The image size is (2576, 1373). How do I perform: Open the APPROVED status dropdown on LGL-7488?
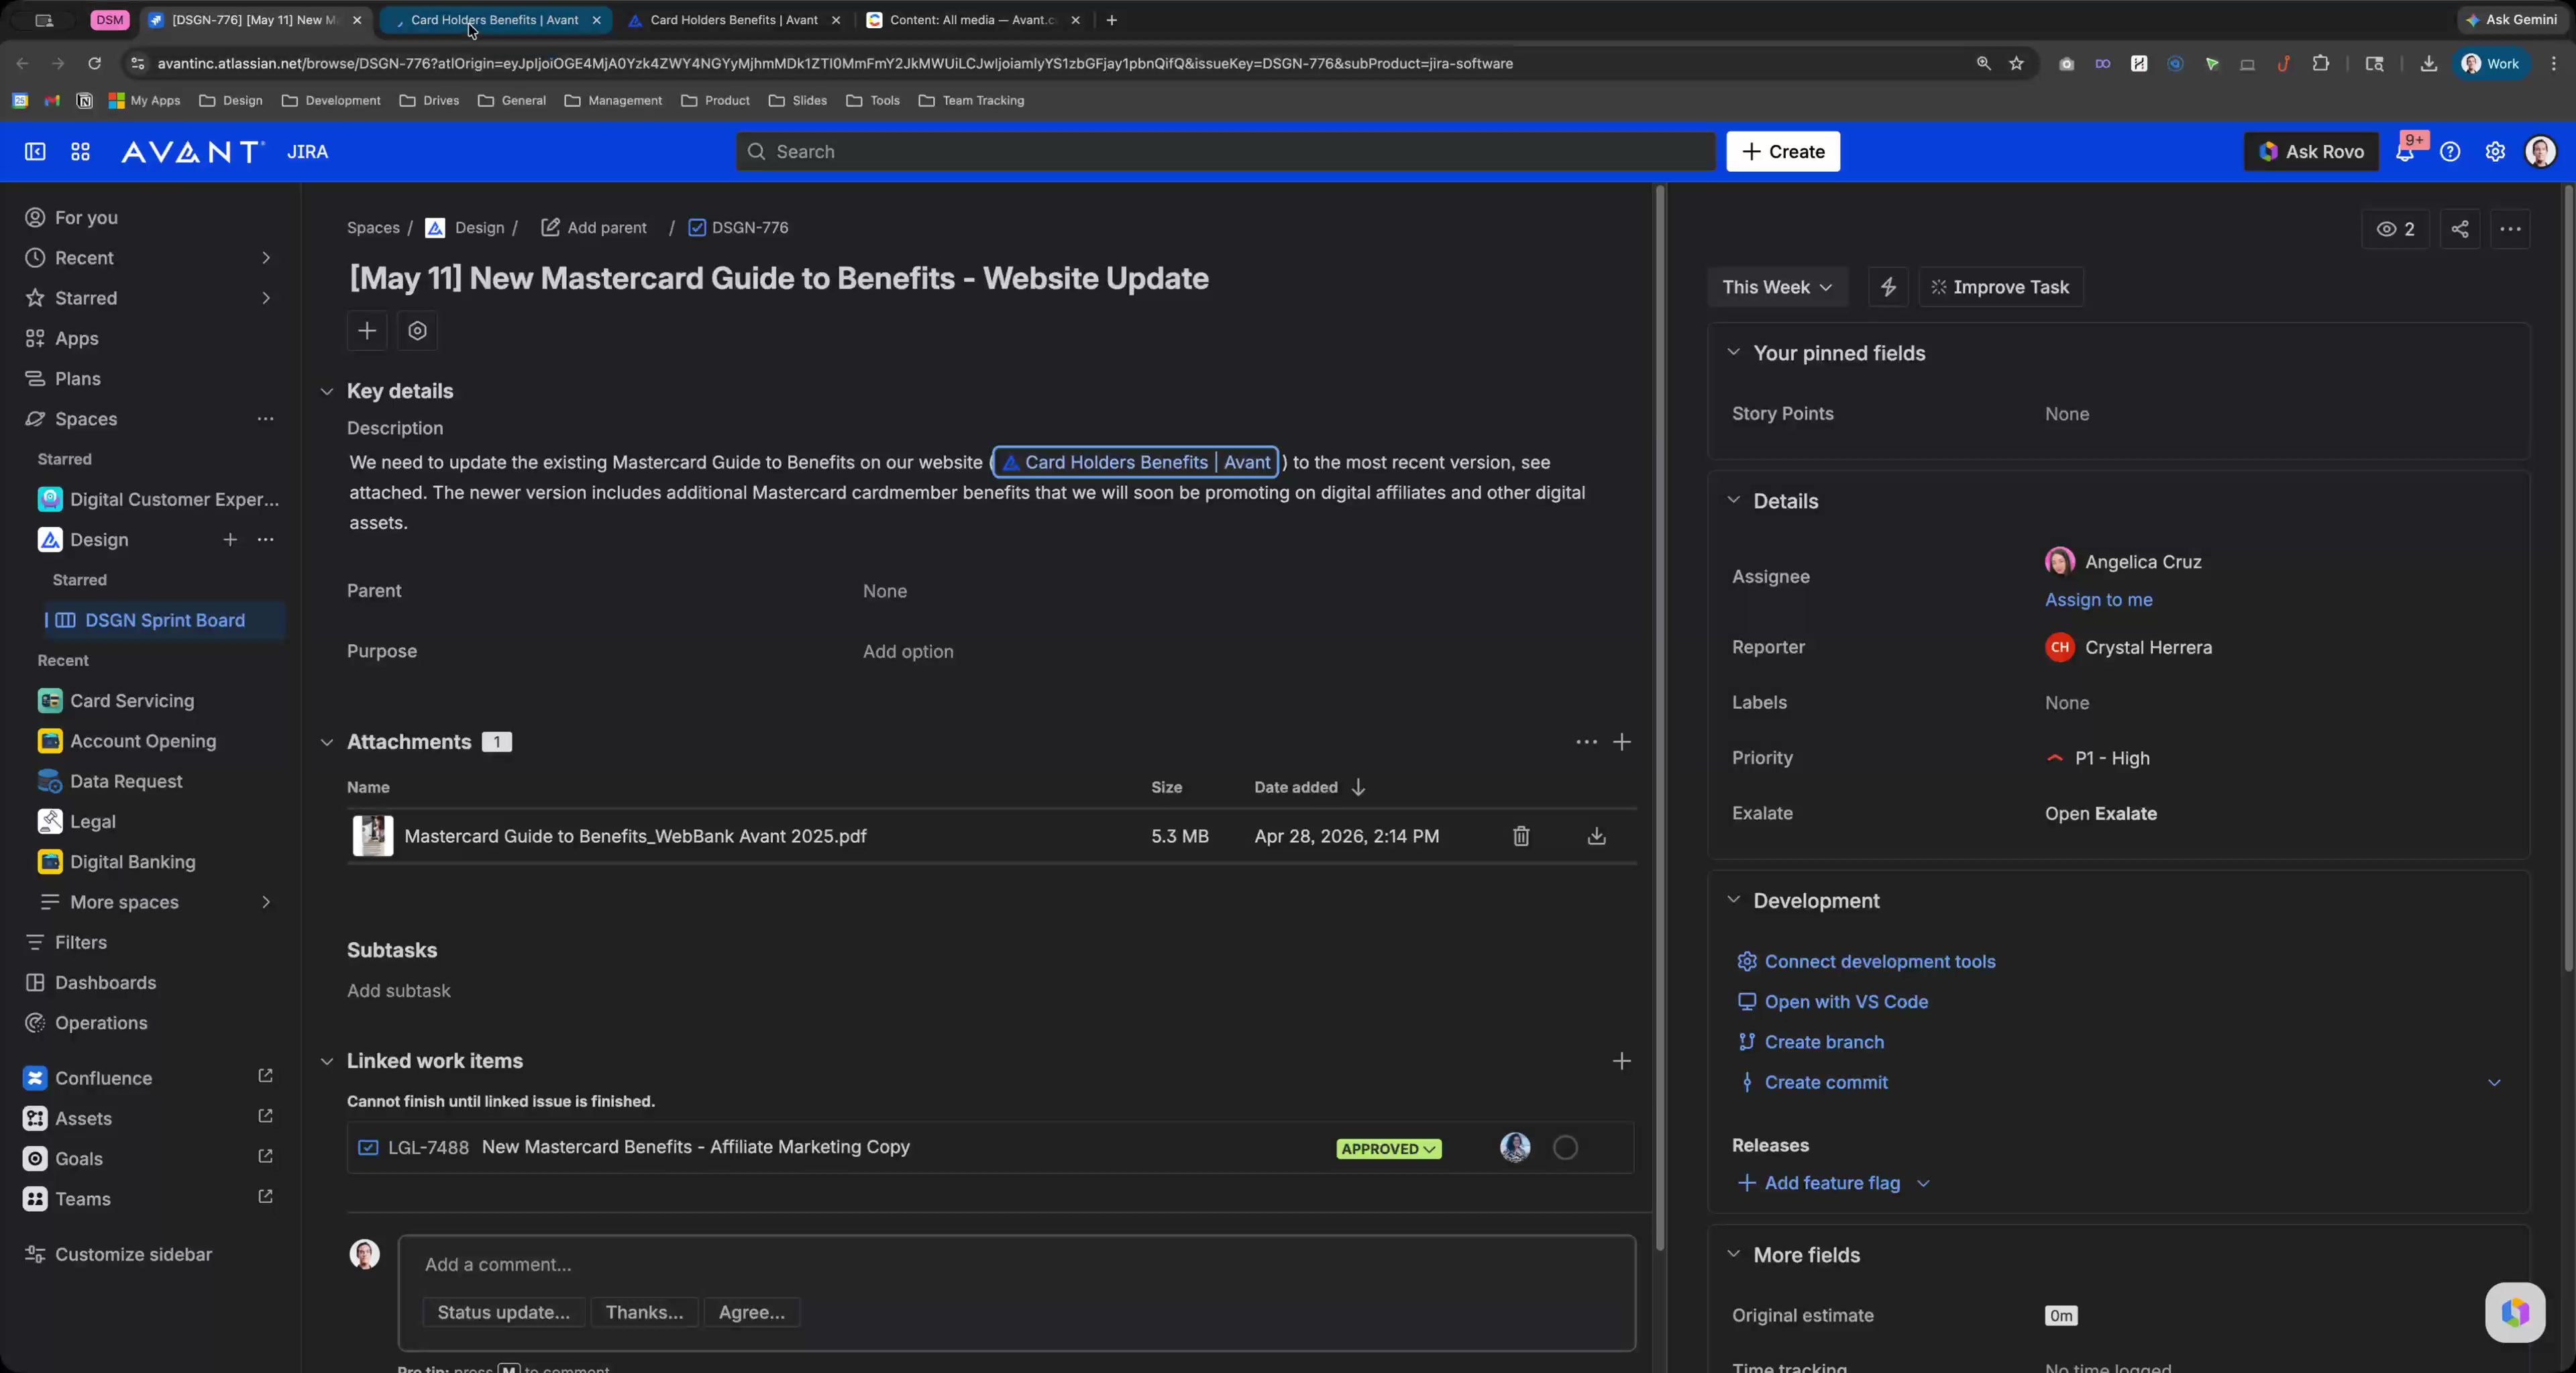click(x=1389, y=1149)
